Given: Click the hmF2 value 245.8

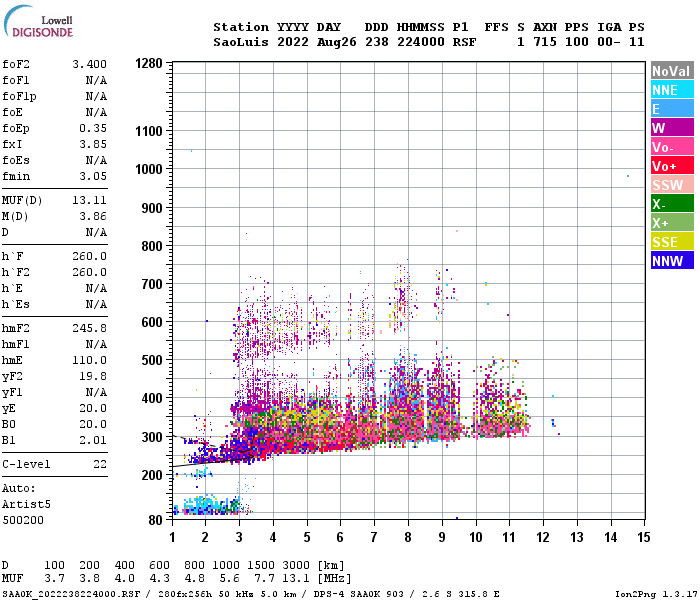Looking at the screenshot, I should pyautogui.click(x=89, y=328).
